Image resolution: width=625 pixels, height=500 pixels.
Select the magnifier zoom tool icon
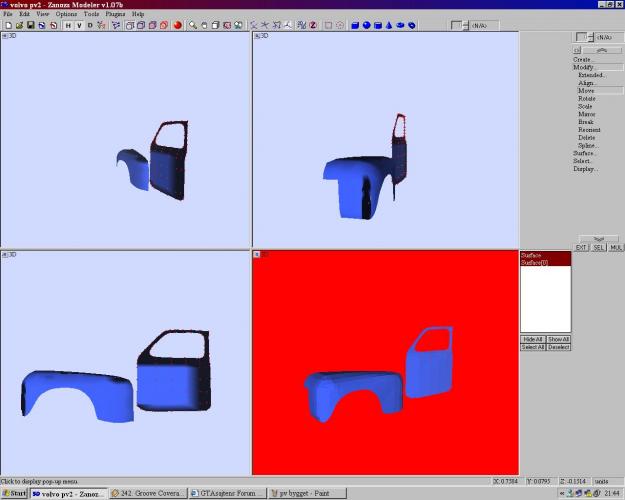192,25
